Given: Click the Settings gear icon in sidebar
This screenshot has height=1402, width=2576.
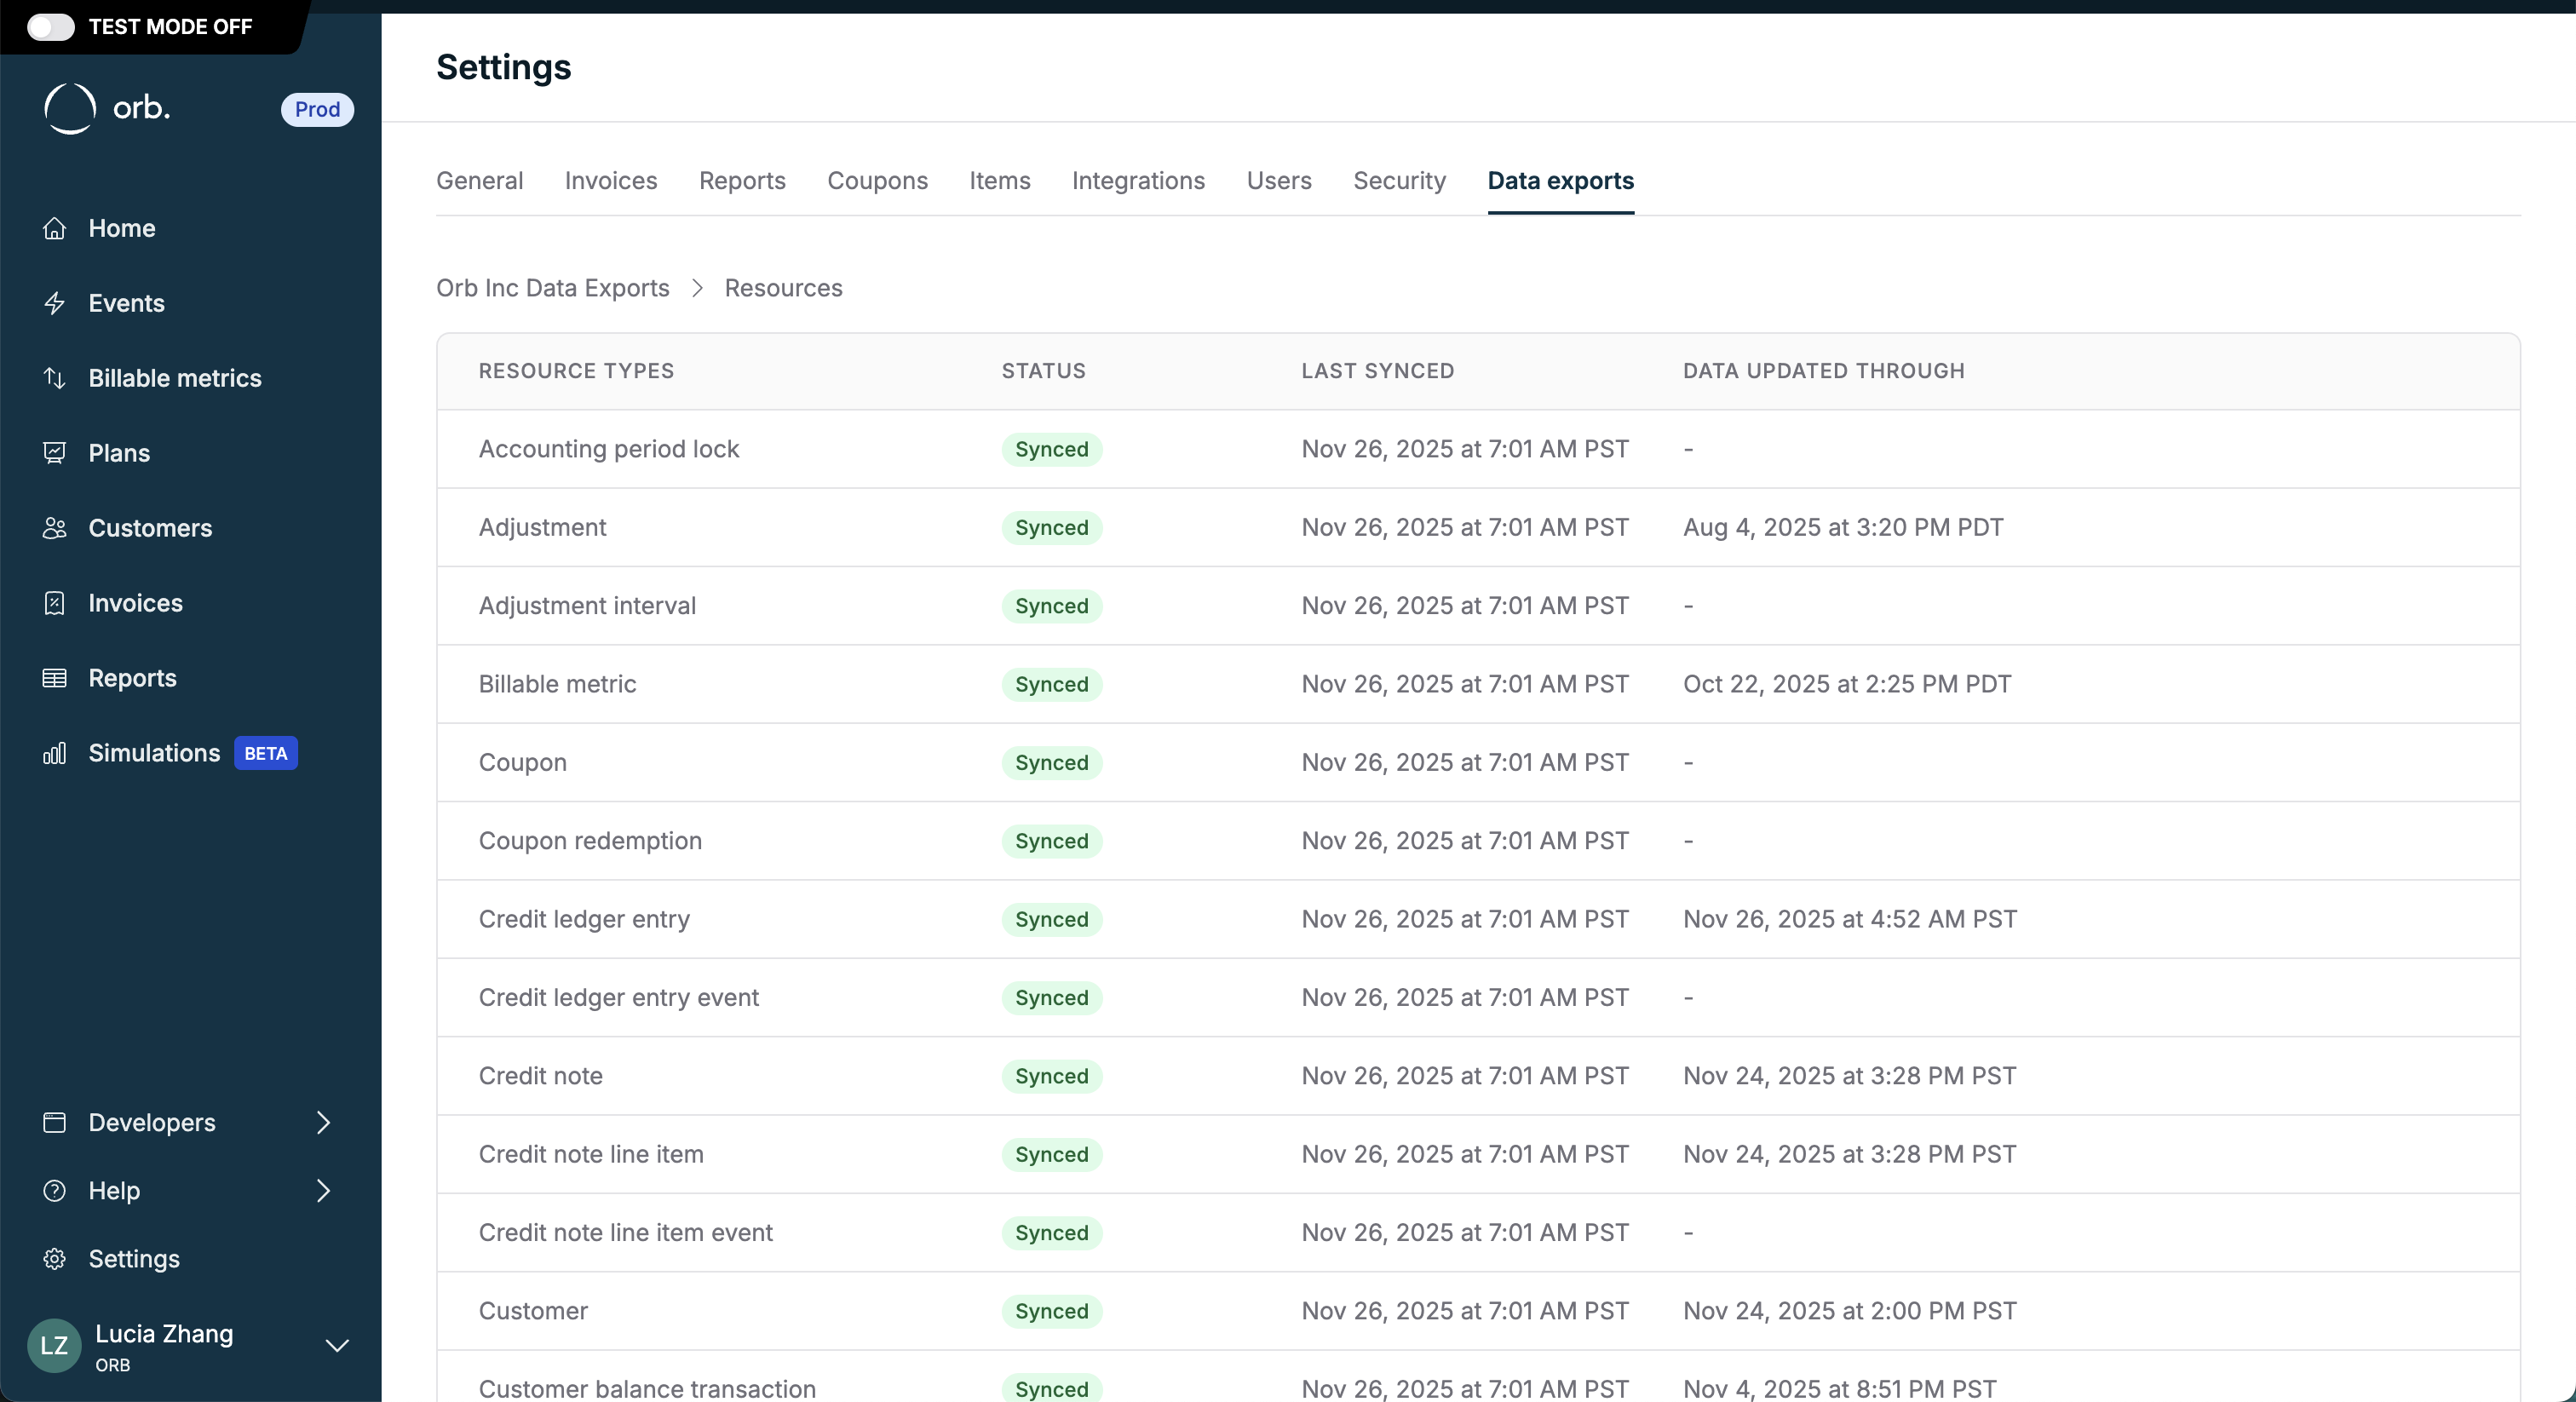Looking at the screenshot, I should click(54, 1259).
